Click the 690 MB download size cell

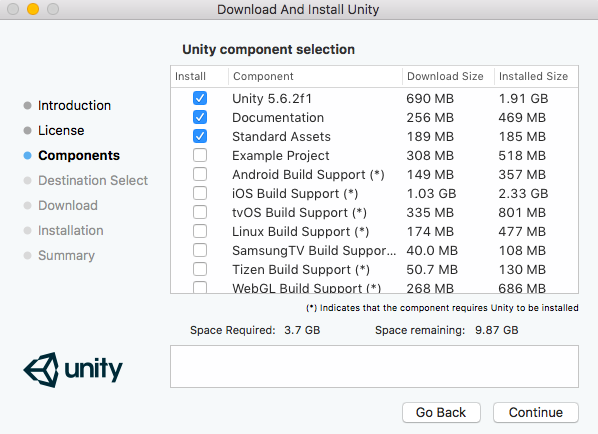click(430, 98)
